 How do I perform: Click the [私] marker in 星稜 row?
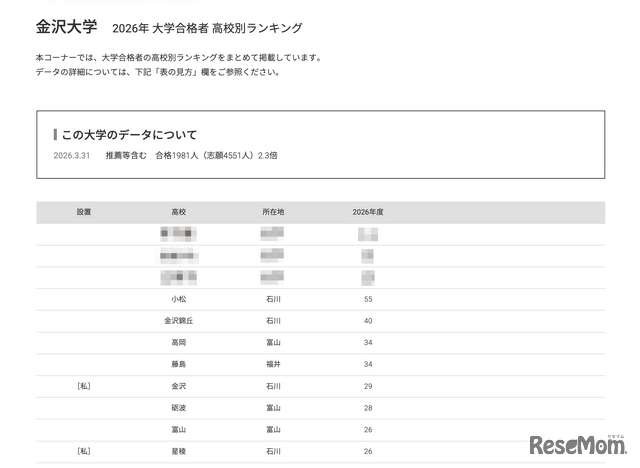(x=84, y=451)
